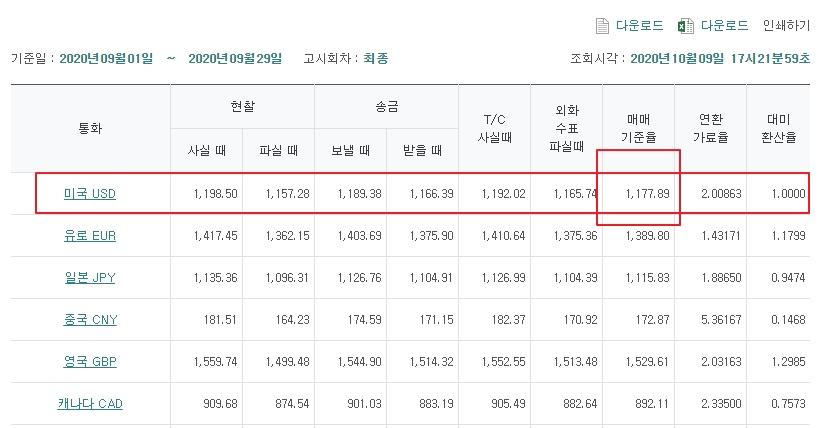
Task: Click the 다운로드 link next to Excel icon
Action: pos(724,25)
